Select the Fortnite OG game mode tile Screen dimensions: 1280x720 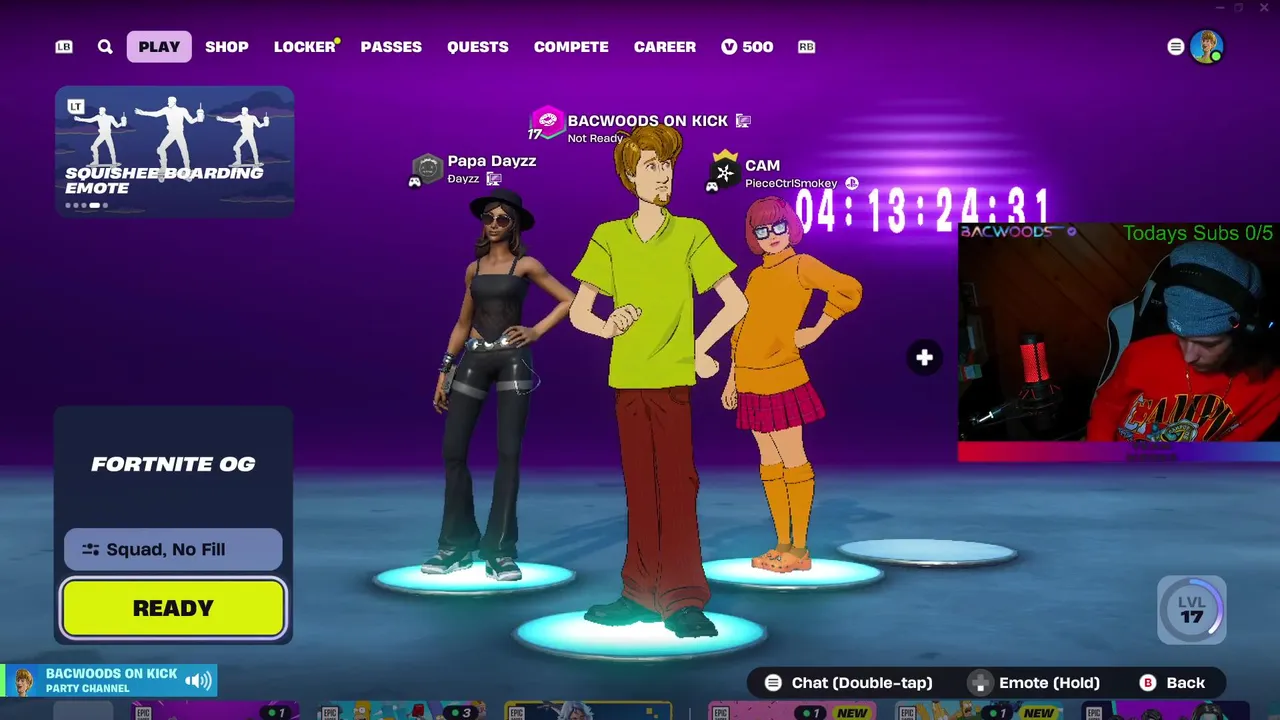pyautogui.click(x=173, y=464)
